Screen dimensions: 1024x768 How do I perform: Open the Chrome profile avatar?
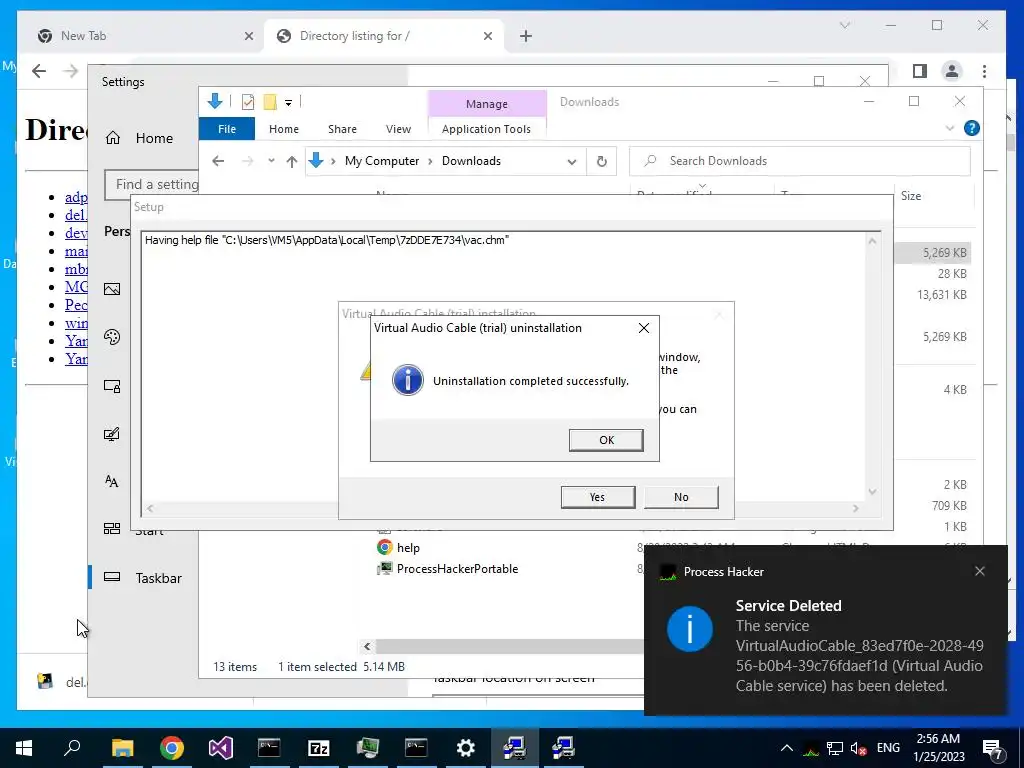click(952, 71)
